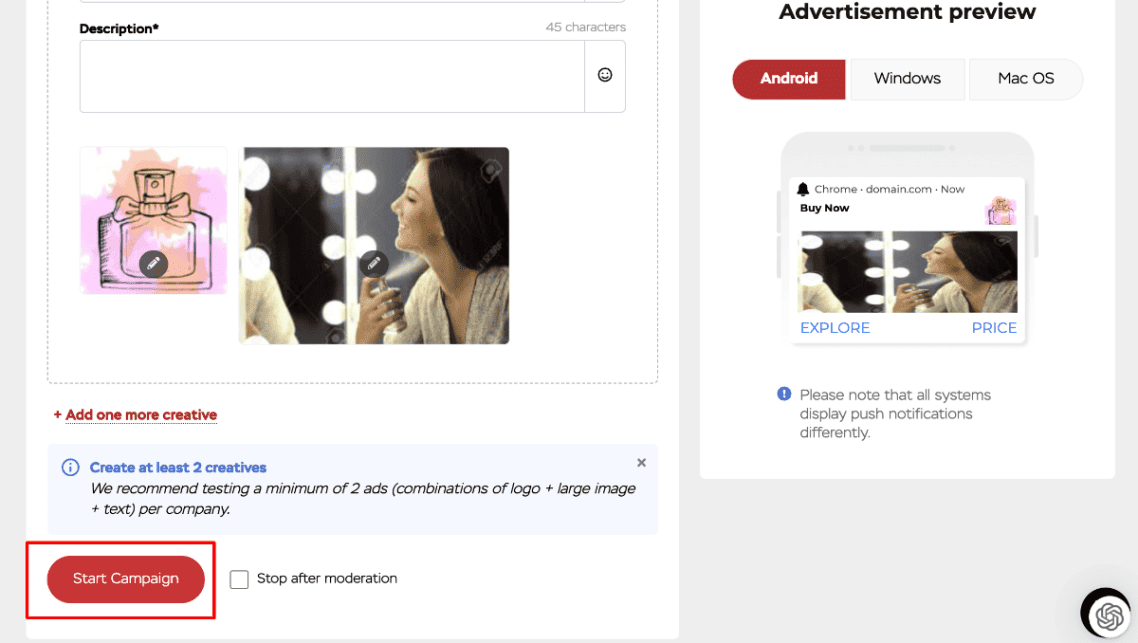Click EXPLORE in the notification preview
1138x643 pixels.
pyautogui.click(x=834, y=328)
